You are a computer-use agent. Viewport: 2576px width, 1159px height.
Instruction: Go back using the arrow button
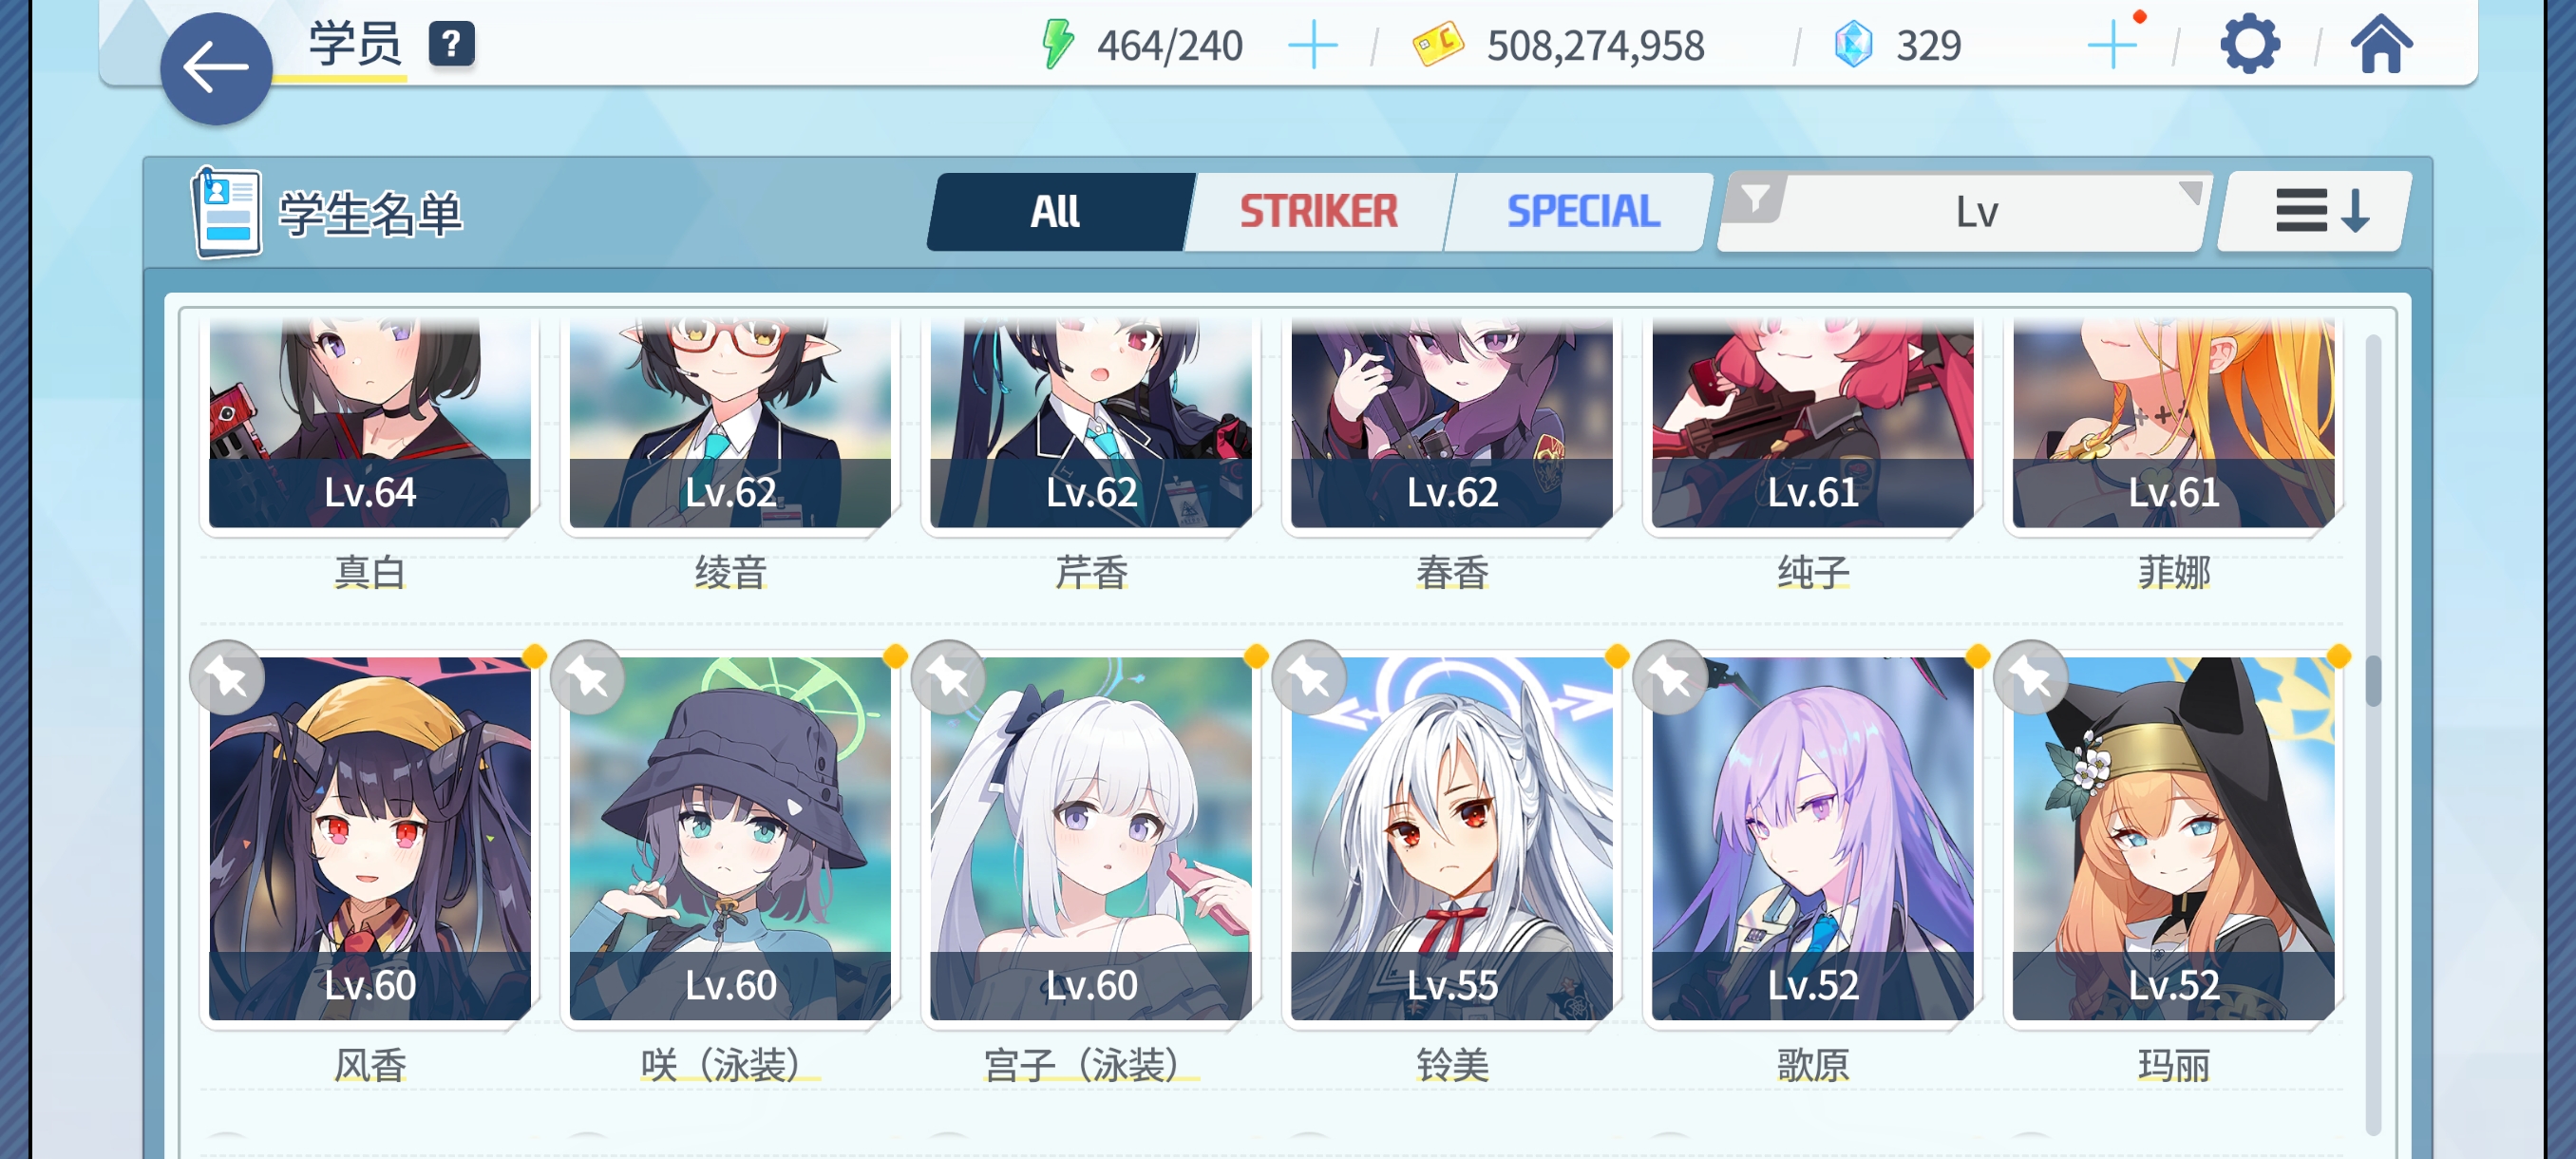(x=215, y=69)
